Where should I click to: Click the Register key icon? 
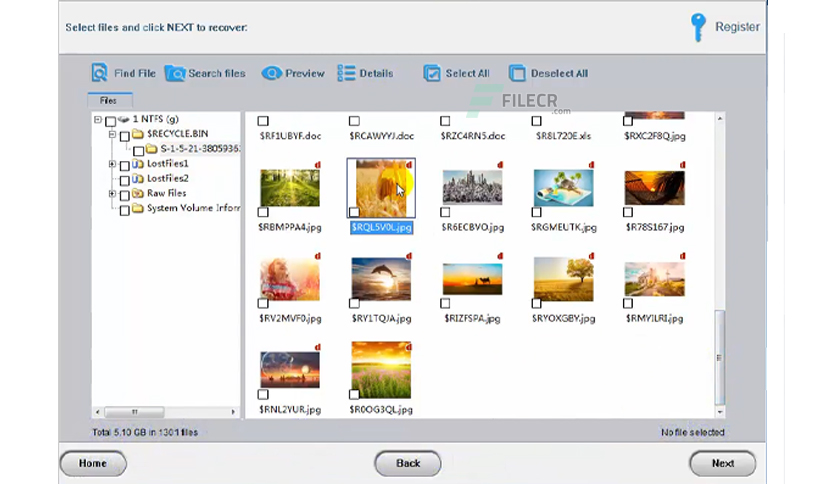[x=698, y=27]
